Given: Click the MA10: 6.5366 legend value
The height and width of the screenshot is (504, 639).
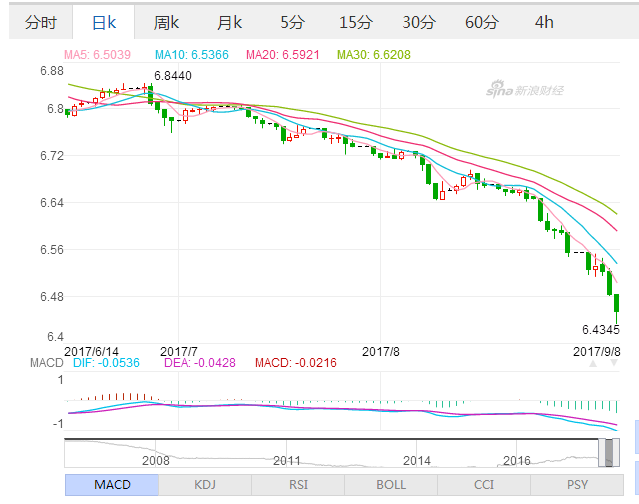Looking at the screenshot, I should [192, 55].
